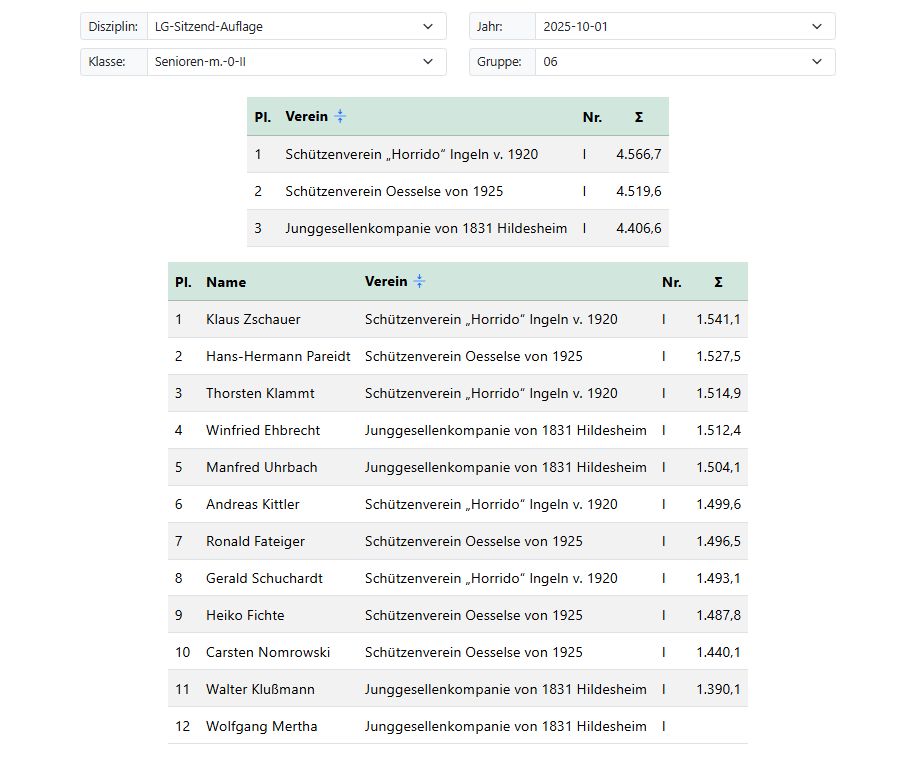Screen dimensions: 922x759
Task: Click on shooter Klaus Zschauer
Action: (x=253, y=320)
